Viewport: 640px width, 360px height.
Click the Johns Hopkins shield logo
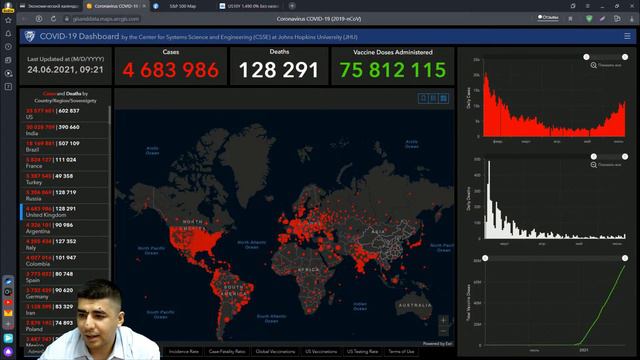pos(29,36)
